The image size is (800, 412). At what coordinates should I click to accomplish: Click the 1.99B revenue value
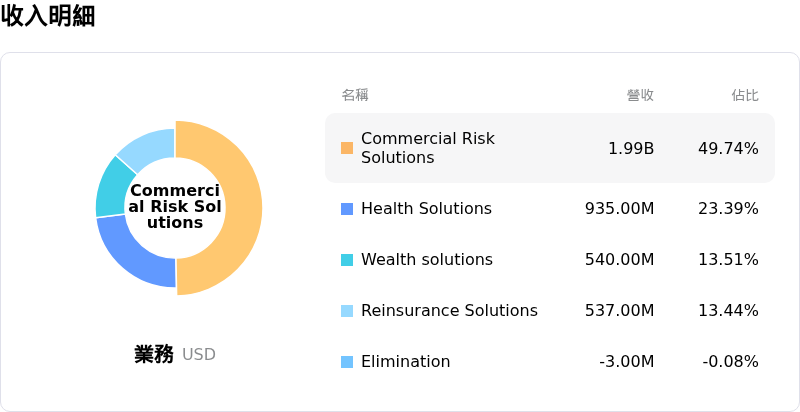coord(631,148)
